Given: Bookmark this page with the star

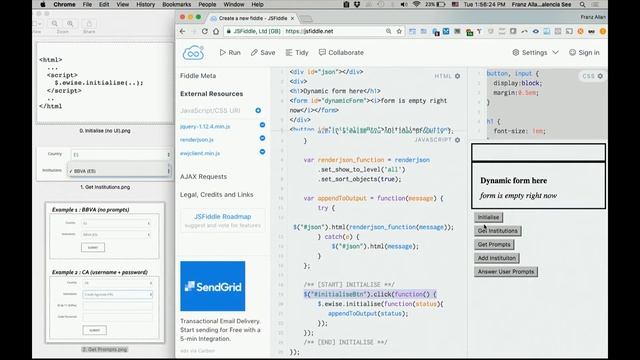Looking at the screenshot, I should coord(399,31).
